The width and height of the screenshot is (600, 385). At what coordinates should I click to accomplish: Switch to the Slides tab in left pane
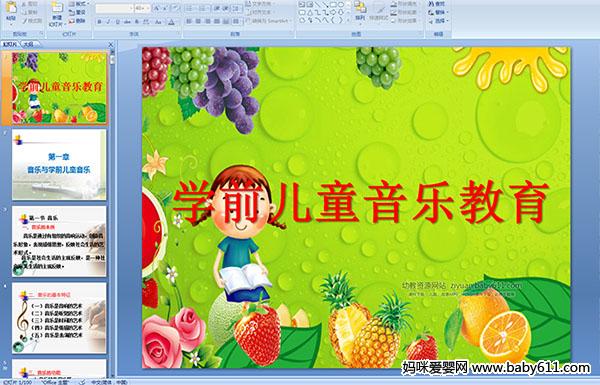[10, 44]
